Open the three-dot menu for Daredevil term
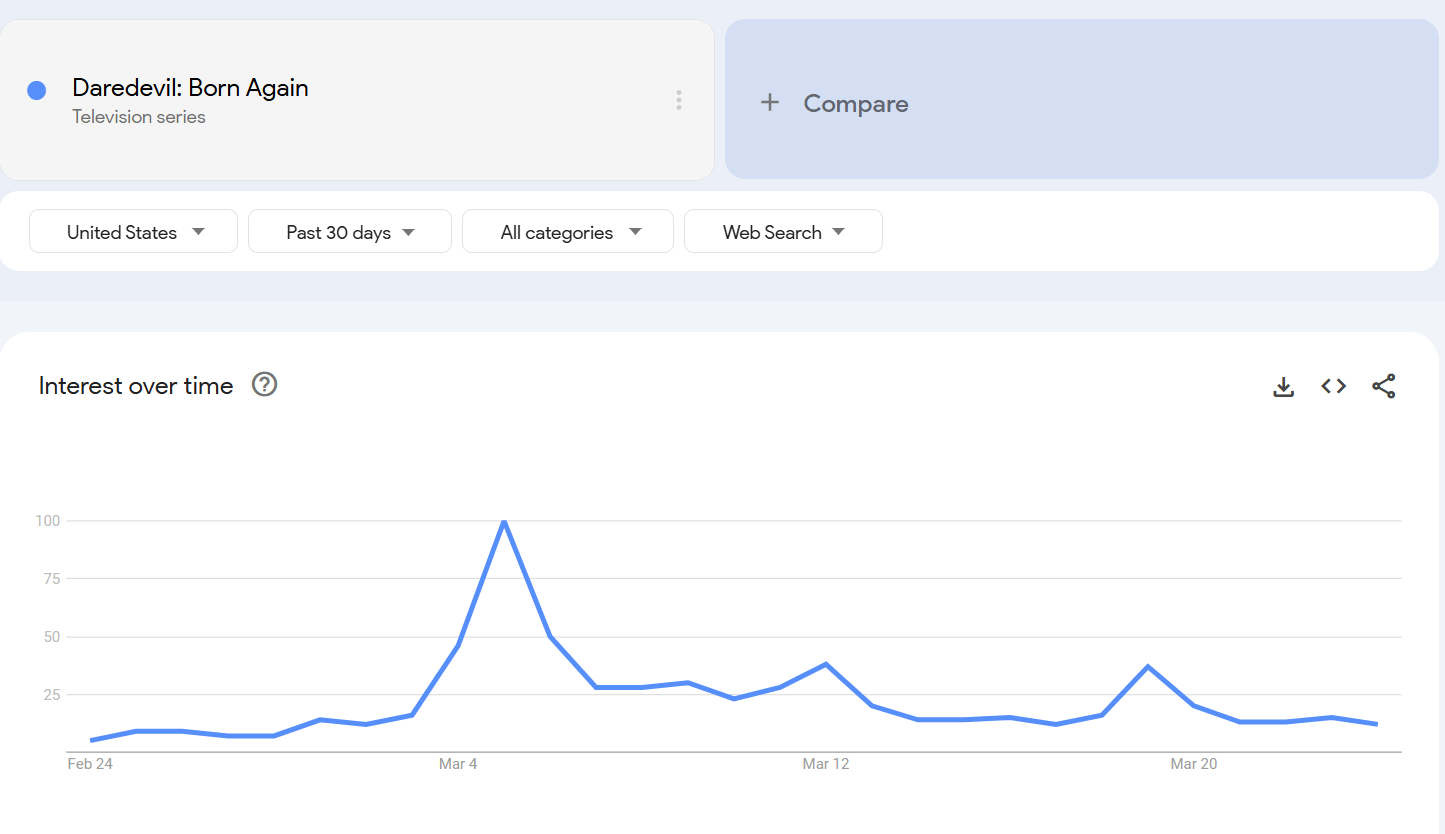Screen dimensions: 1445x834 (x=679, y=100)
